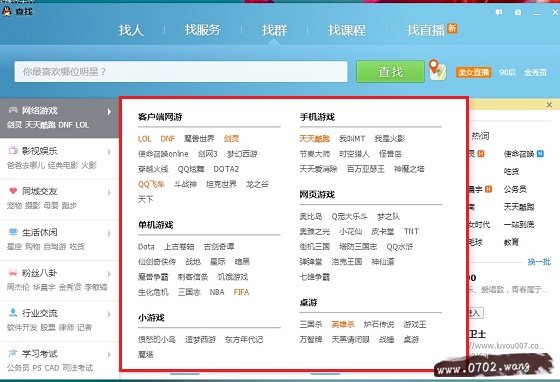560x382 pixels.
Task: Expand the 粉丝八卦 category arrow
Action: [x=109, y=274]
